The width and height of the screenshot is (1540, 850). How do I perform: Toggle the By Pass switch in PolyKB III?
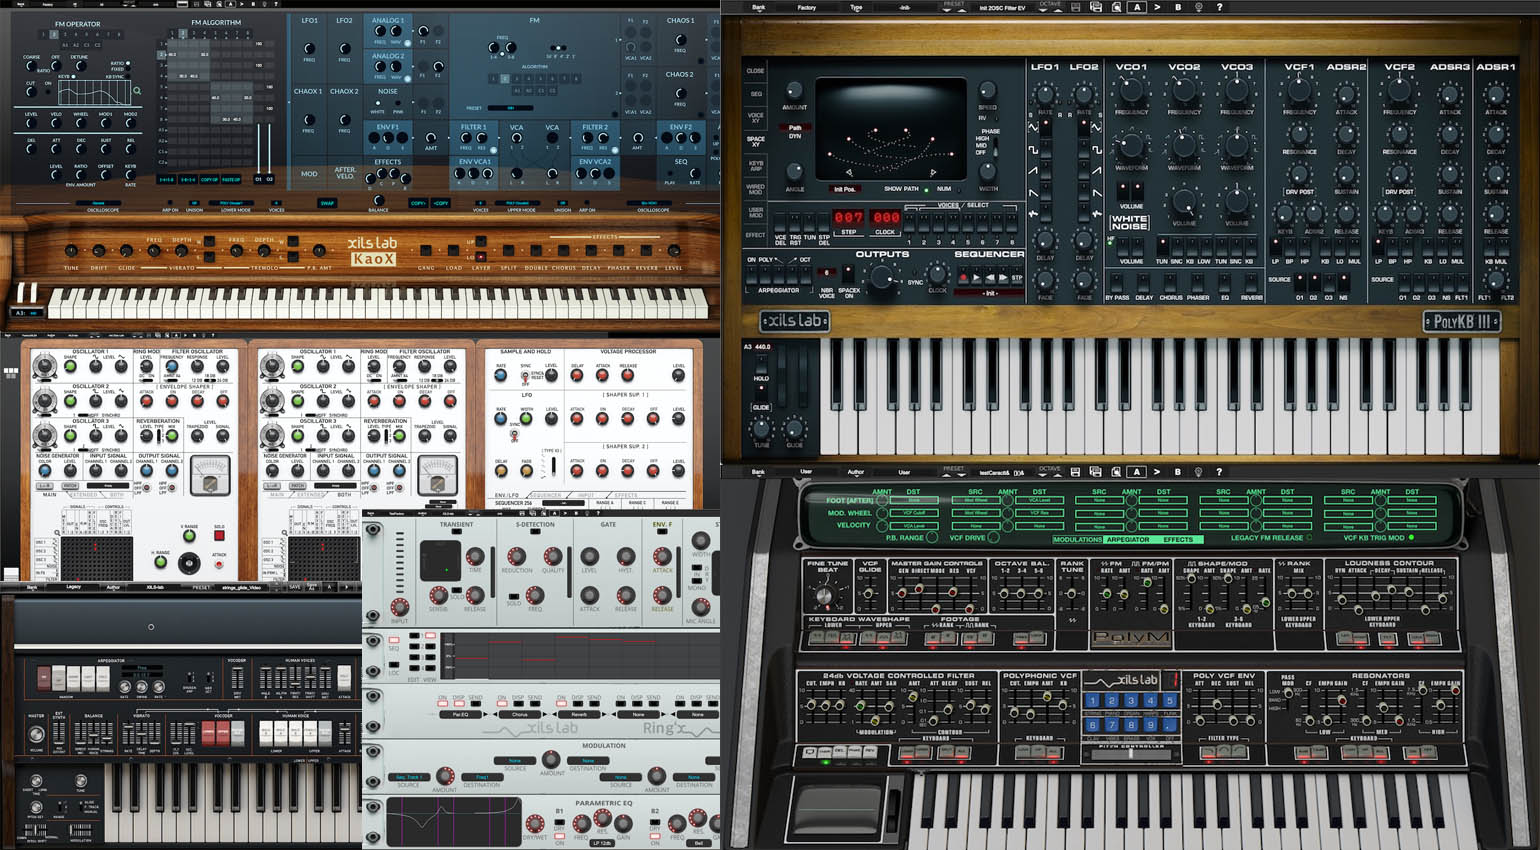click(1116, 283)
